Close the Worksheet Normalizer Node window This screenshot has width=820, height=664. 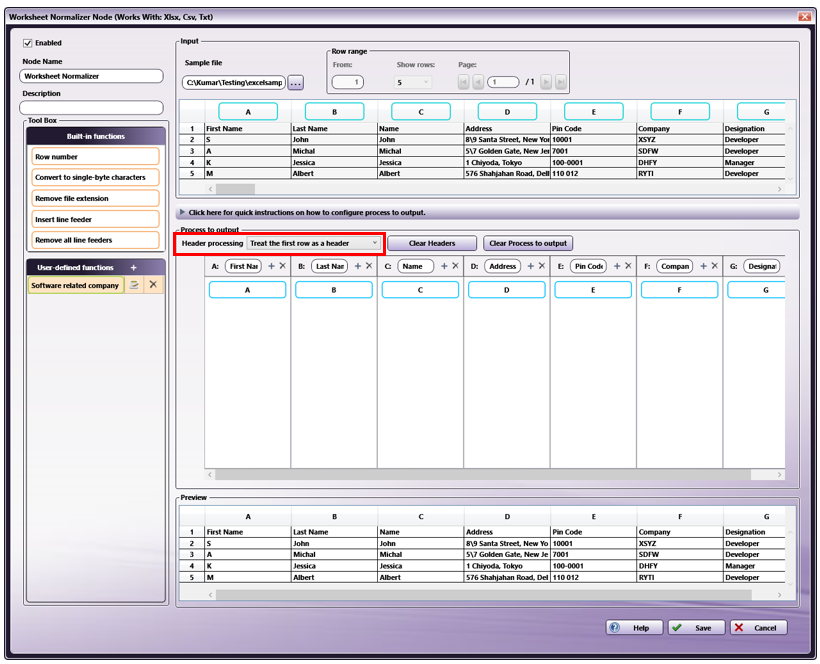coord(805,17)
